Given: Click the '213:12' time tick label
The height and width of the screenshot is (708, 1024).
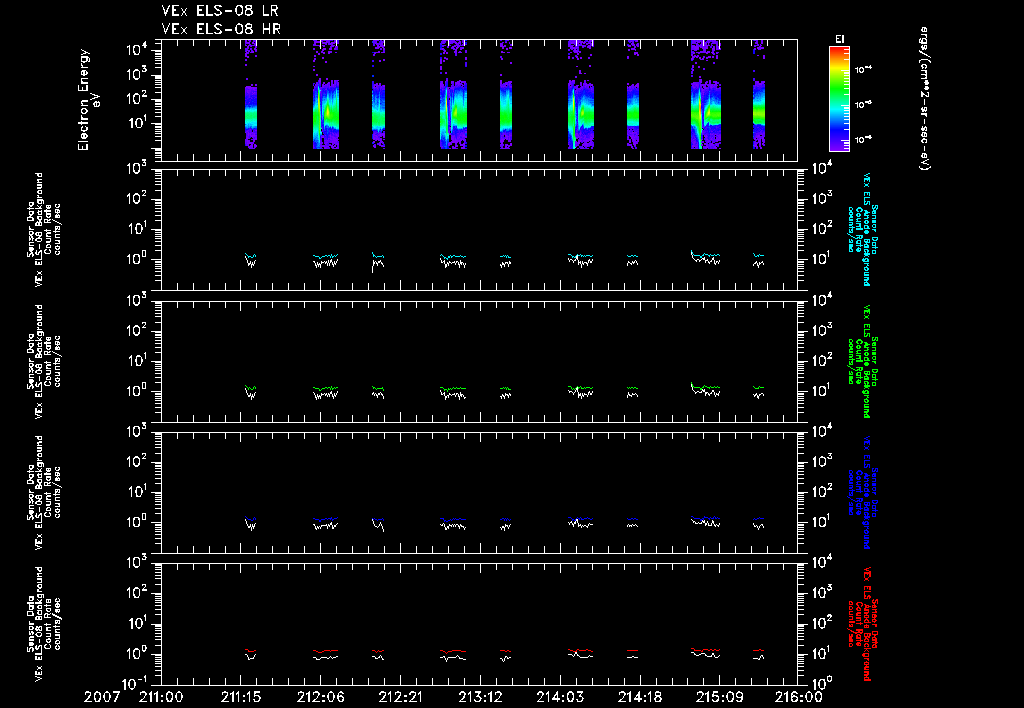Looking at the screenshot, I should [479, 697].
